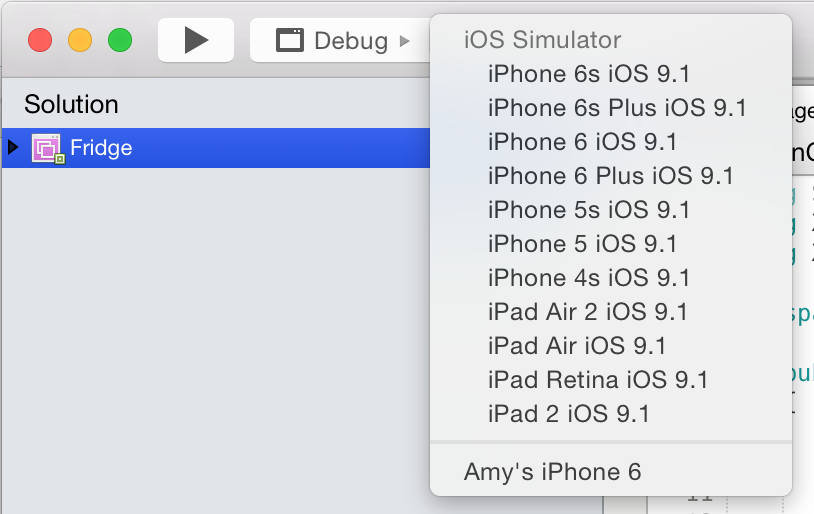814x514 pixels.
Task: Click the arrow after Debug label
Action: [x=404, y=41]
